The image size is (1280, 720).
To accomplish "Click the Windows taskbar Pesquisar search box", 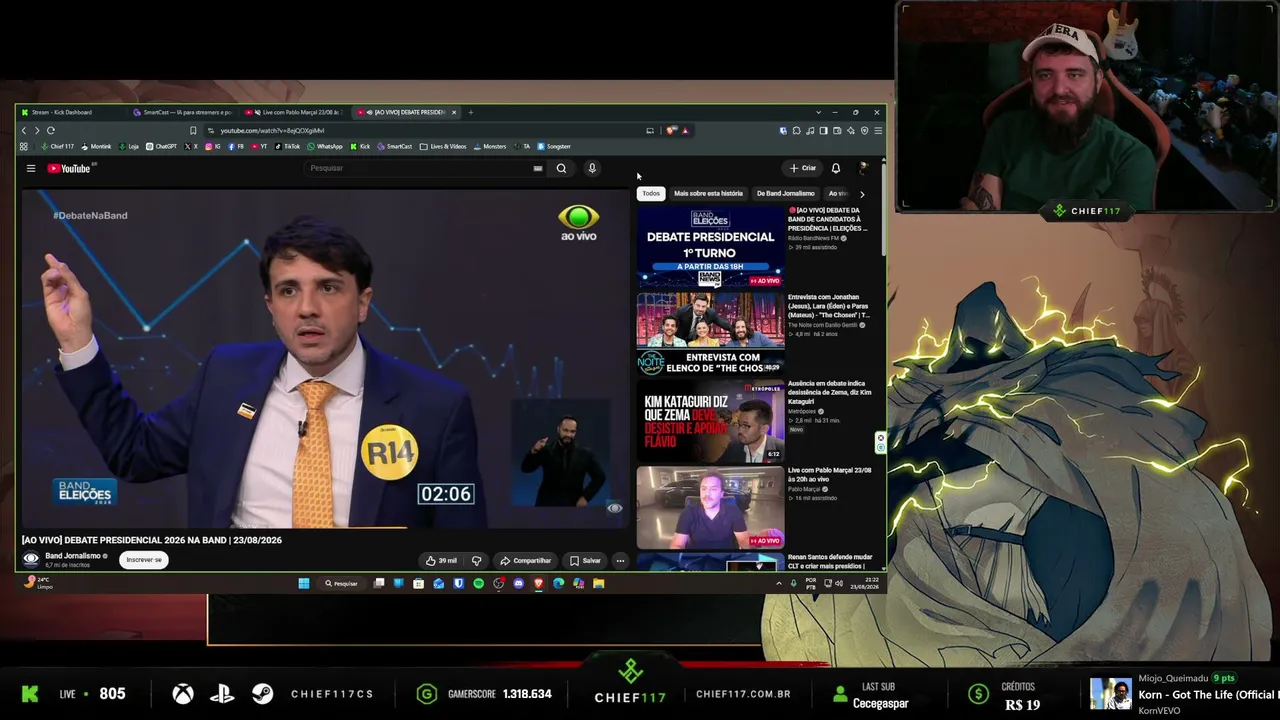I will click(341, 583).
